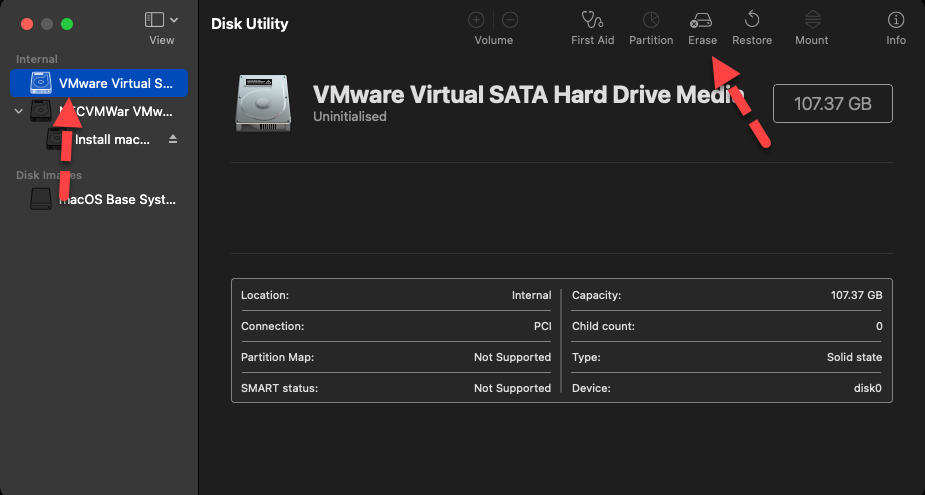The image size is (925, 495).
Task: Select the Install macOS volume
Action: [111, 139]
